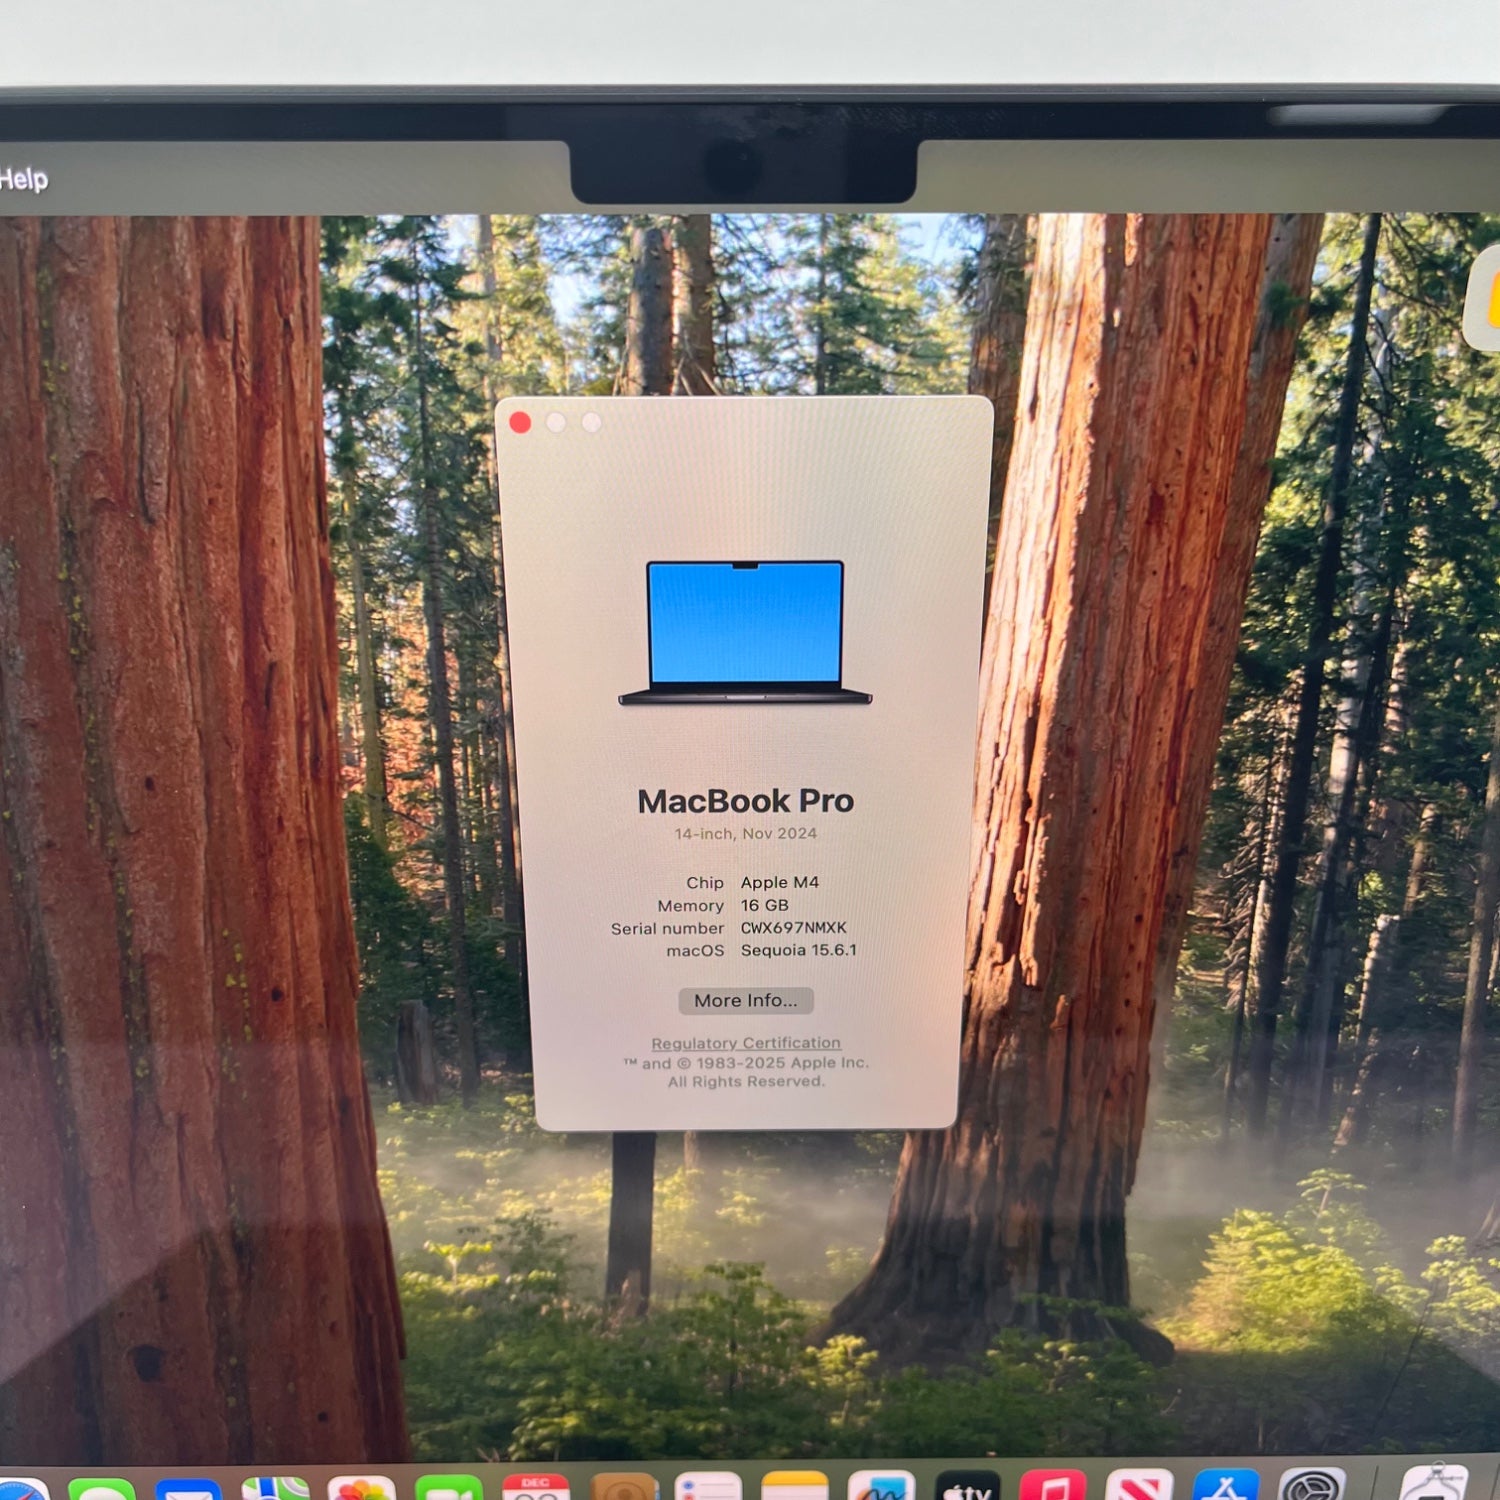Open Maps in the dock
The width and height of the screenshot is (1500, 1500).
[275, 1490]
